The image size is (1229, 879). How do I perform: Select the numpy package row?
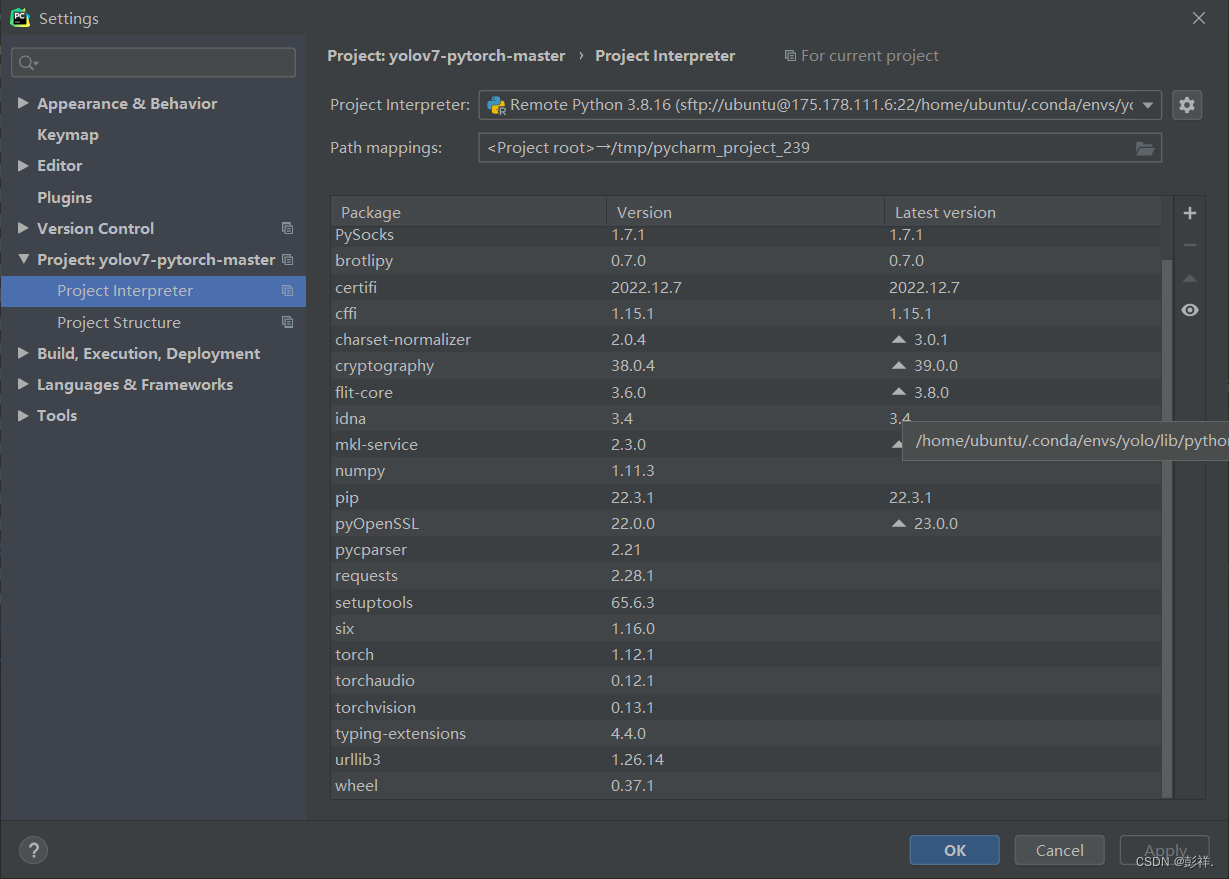(746, 470)
